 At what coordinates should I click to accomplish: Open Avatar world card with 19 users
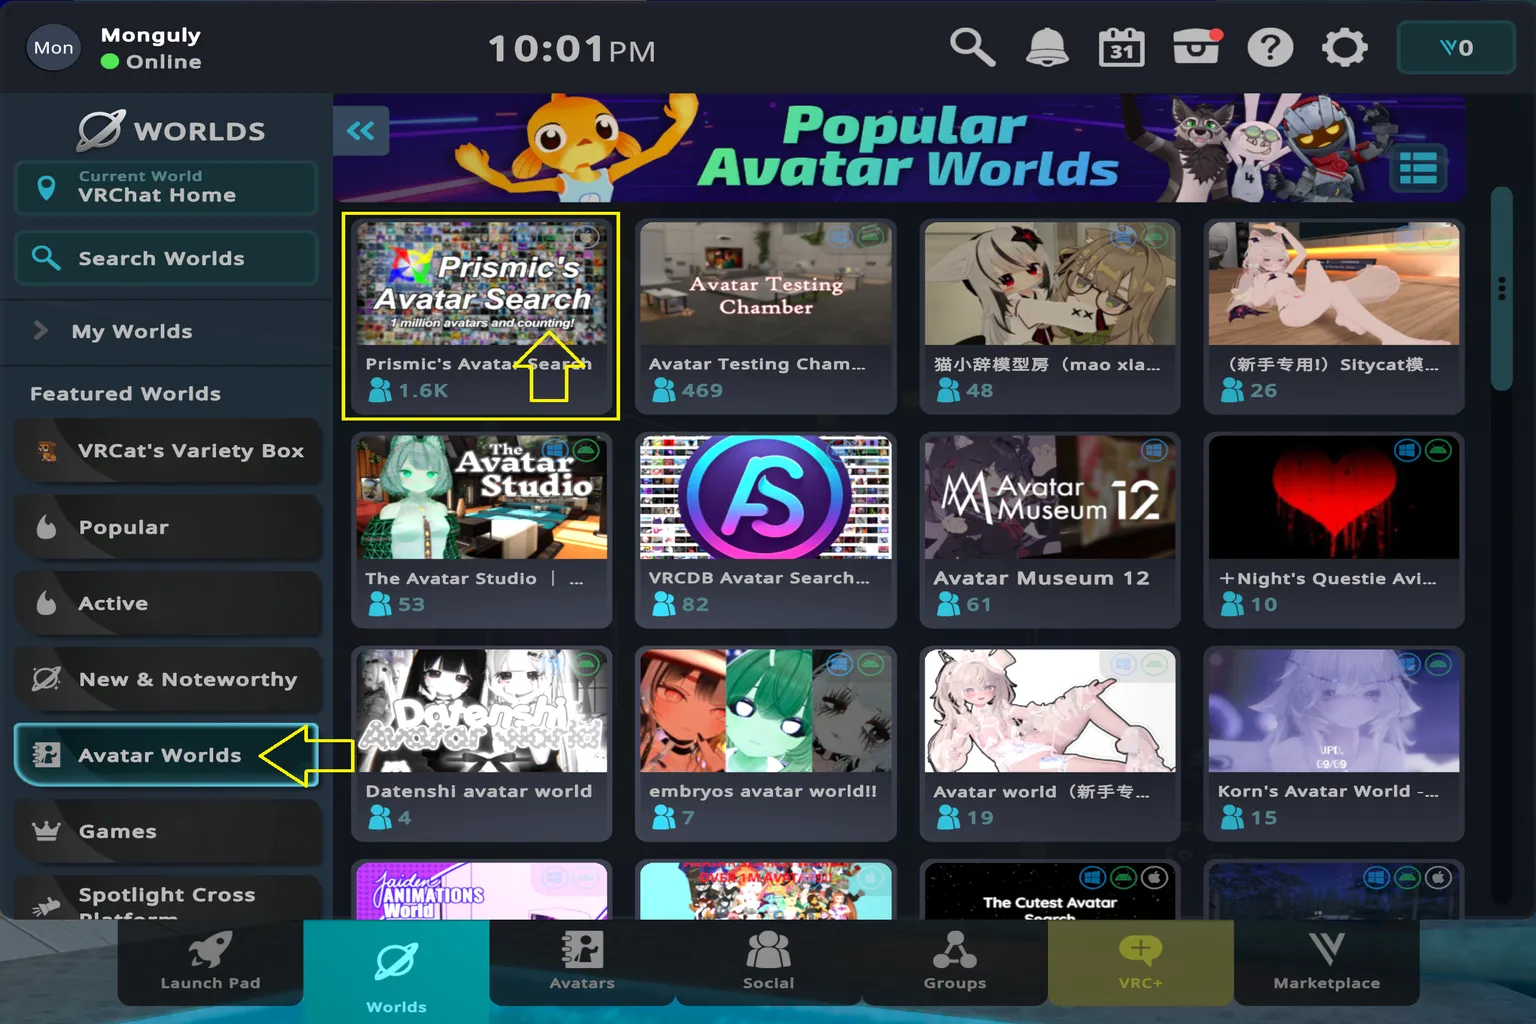[1049, 743]
